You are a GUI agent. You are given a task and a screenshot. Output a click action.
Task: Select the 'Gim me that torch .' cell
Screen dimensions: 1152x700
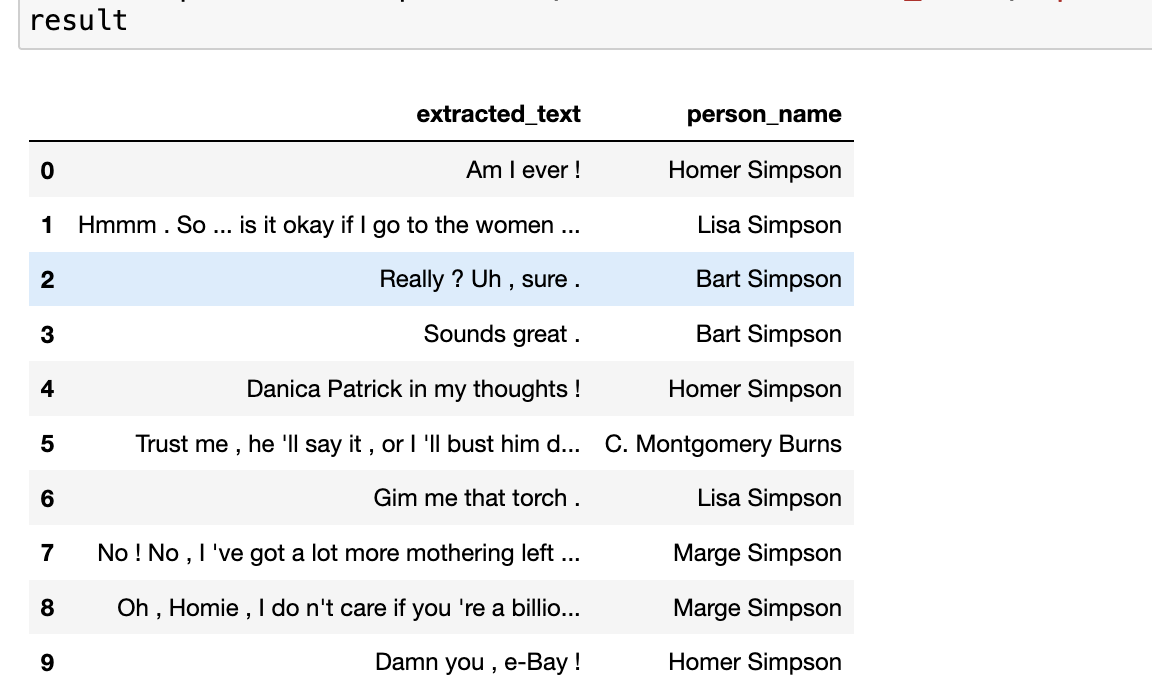pyautogui.click(x=477, y=498)
